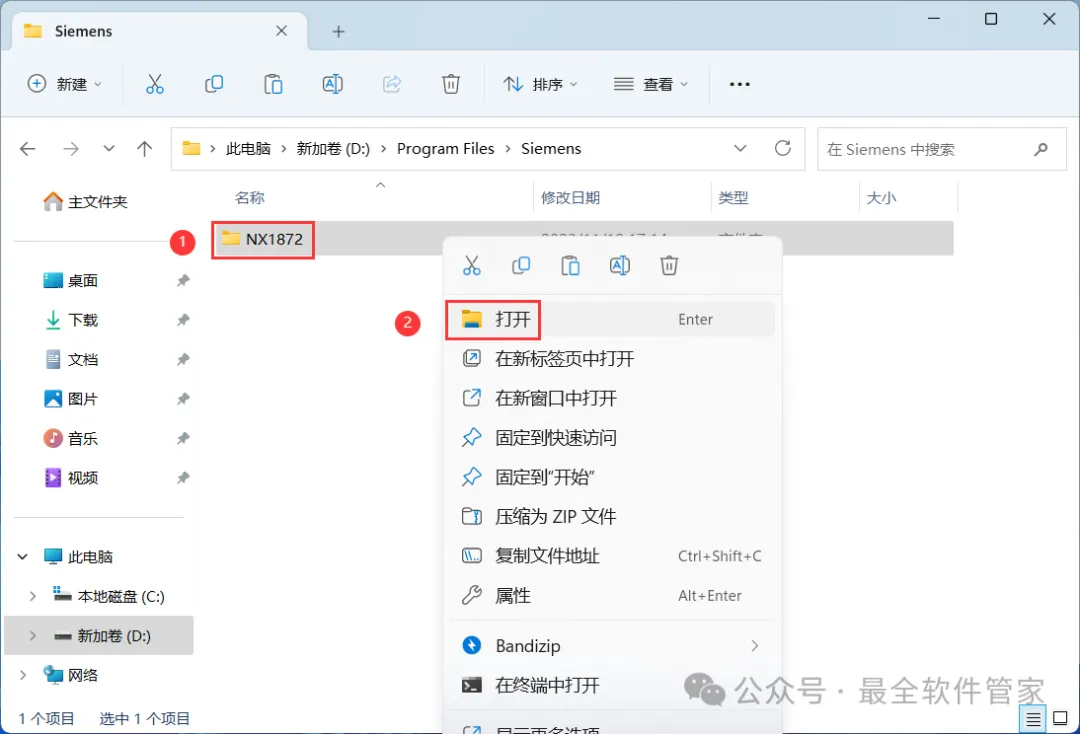
Task: Click the Refresh button in the address bar
Action: point(782,148)
